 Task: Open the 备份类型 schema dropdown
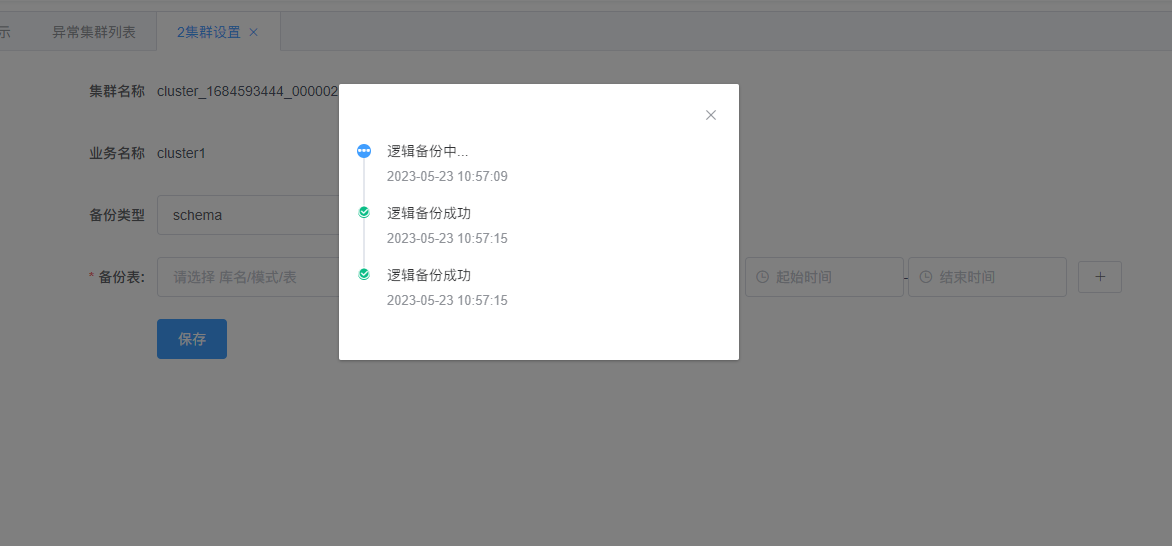(x=248, y=215)
